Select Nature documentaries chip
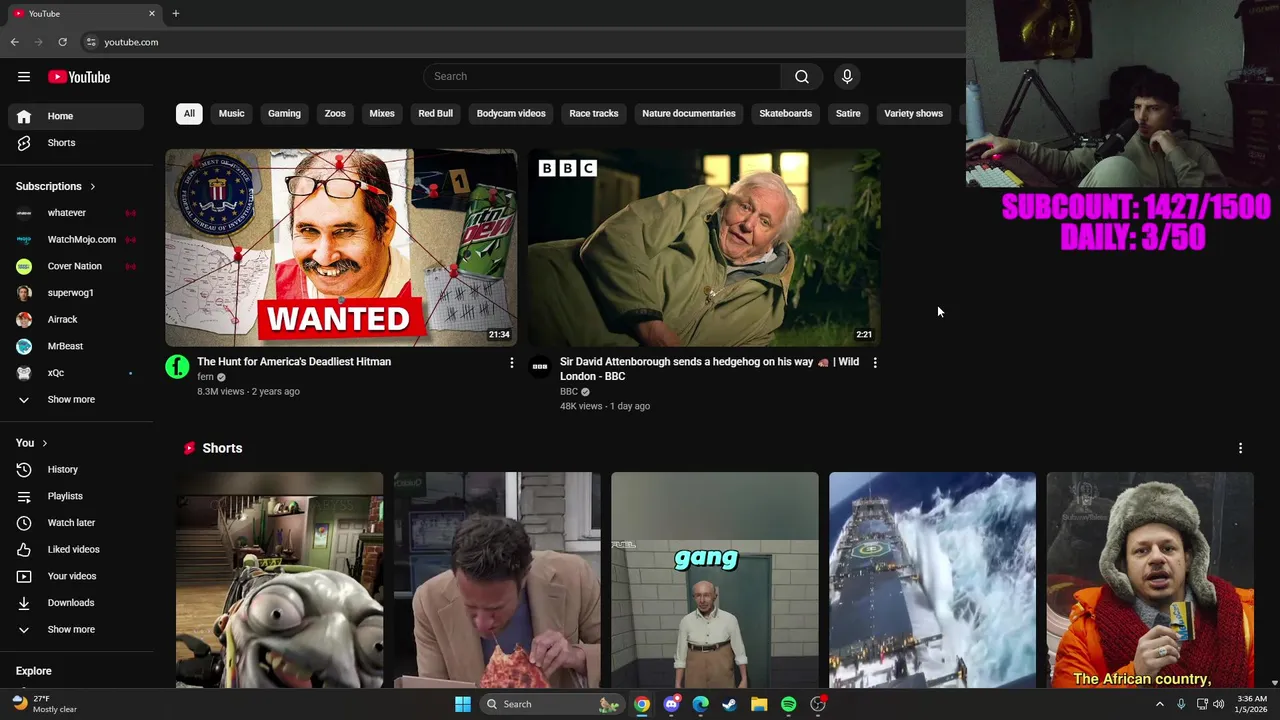The height and width of the screenshot is (720, 1280). pos(689,114)
